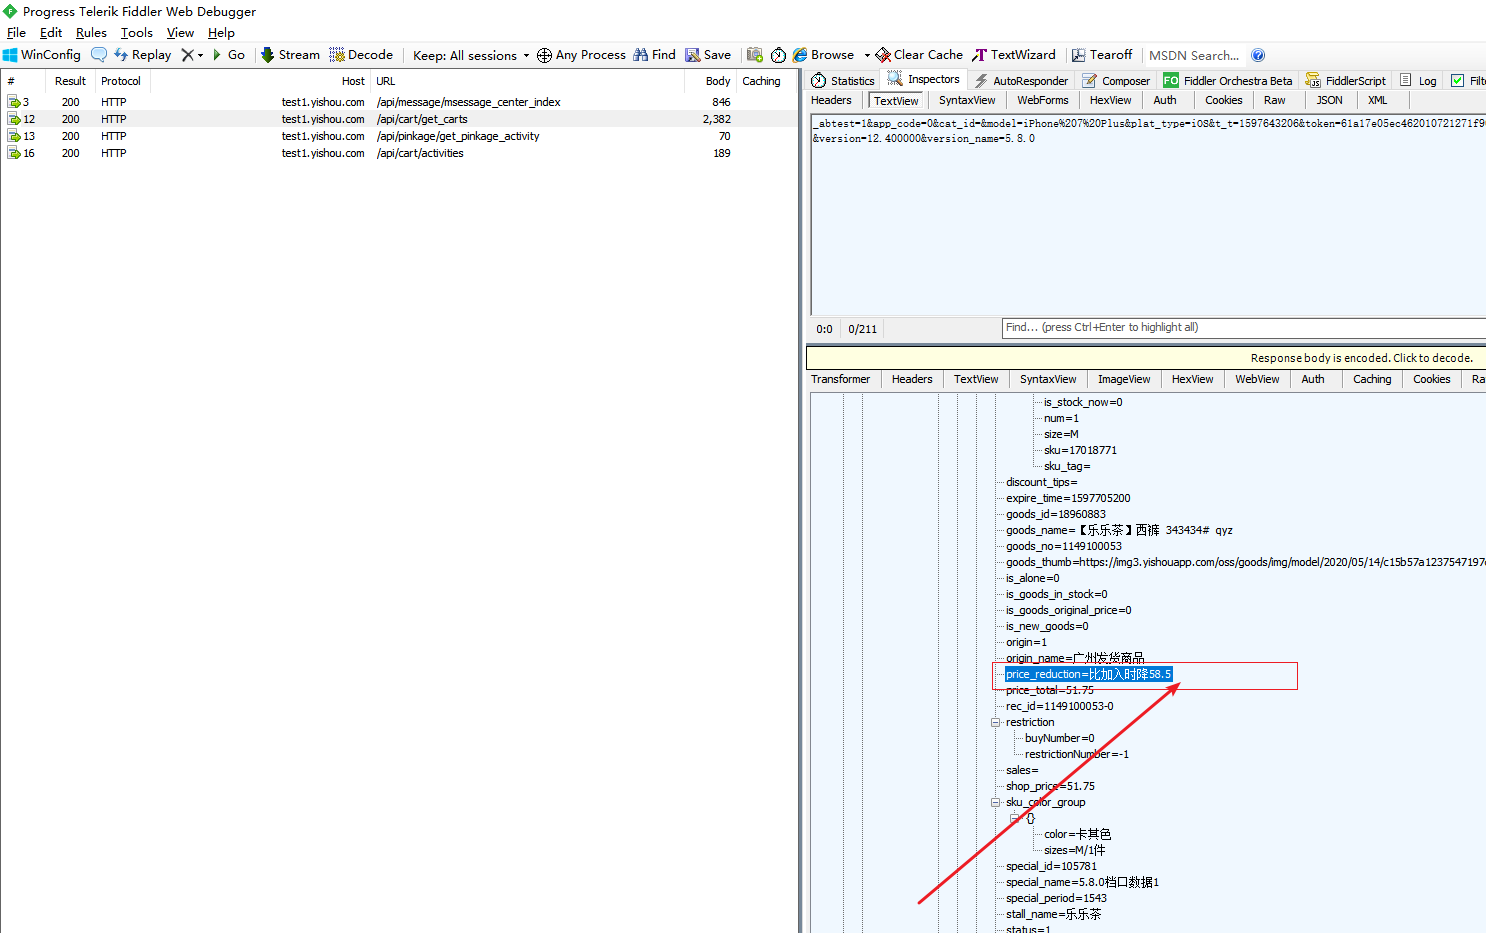The image size is (1486, 933).
Task: Sort sessions by Host column header
Action: coord(260,81)
